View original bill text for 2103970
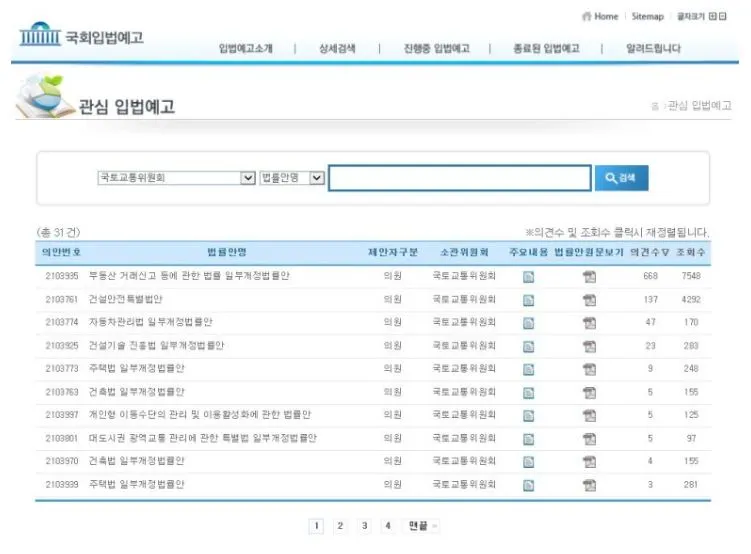Screen dimensions: 751x554 pyautogui.click(x=590, y=461)
